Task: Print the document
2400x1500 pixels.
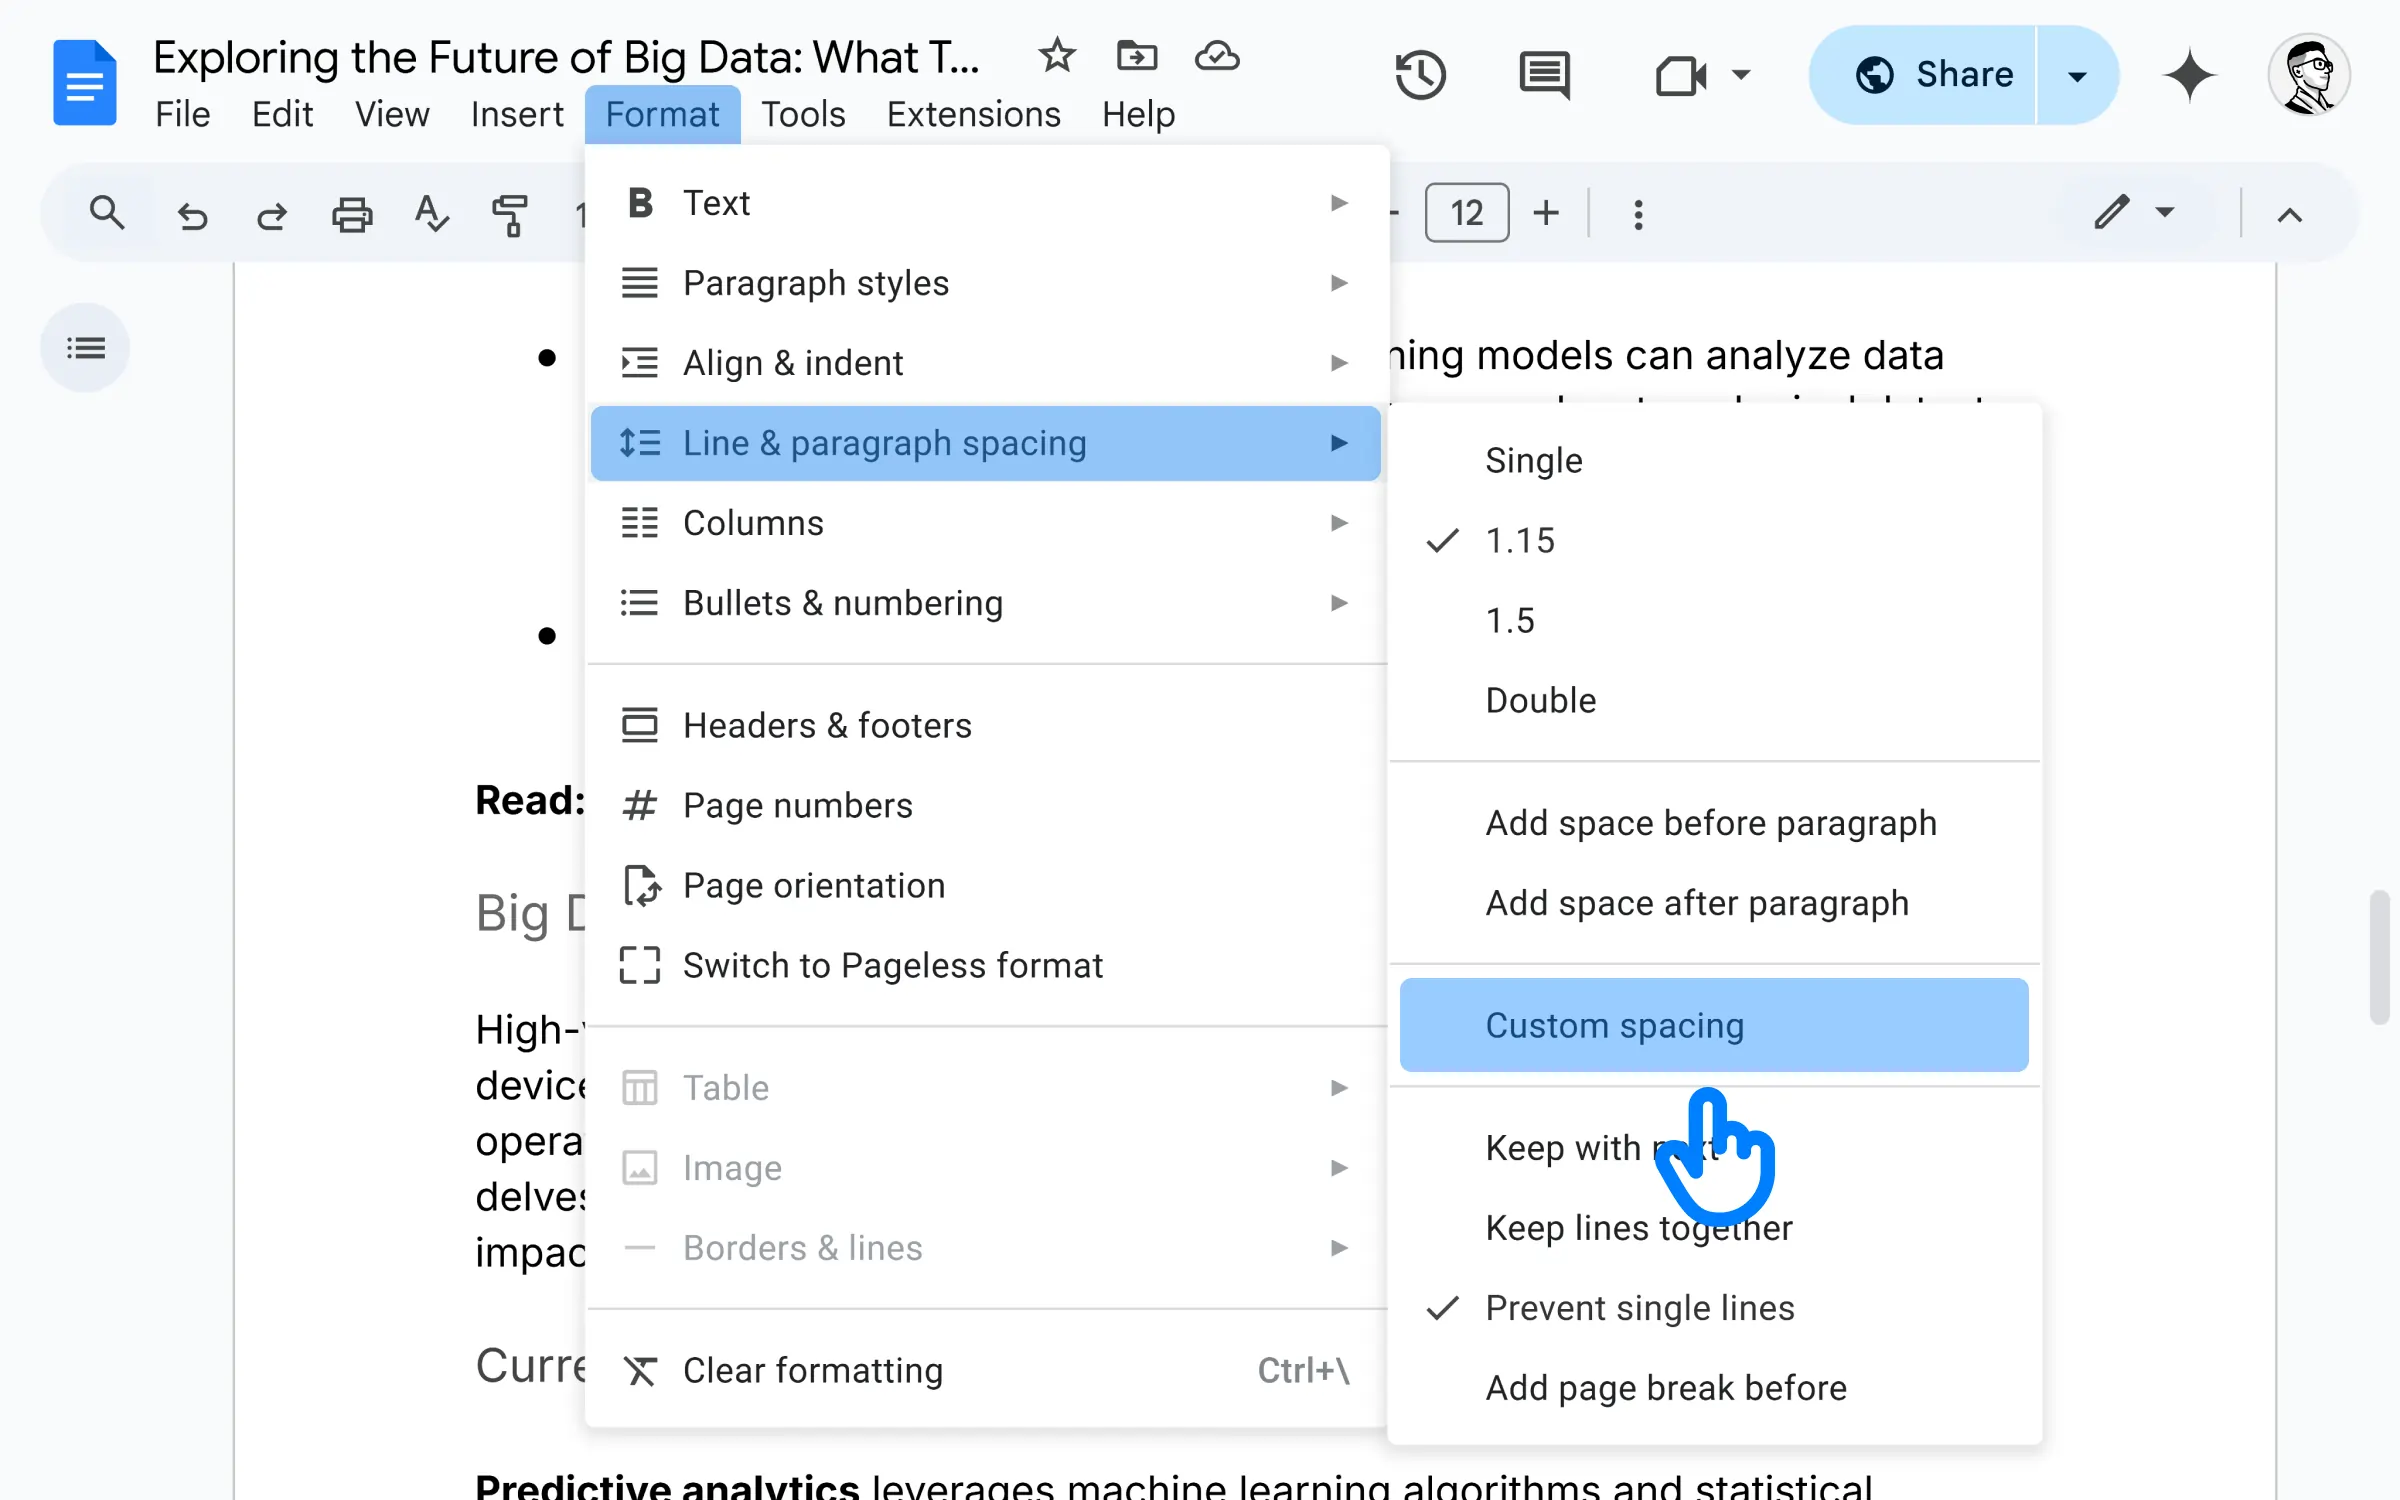Action: coord(352,214)
